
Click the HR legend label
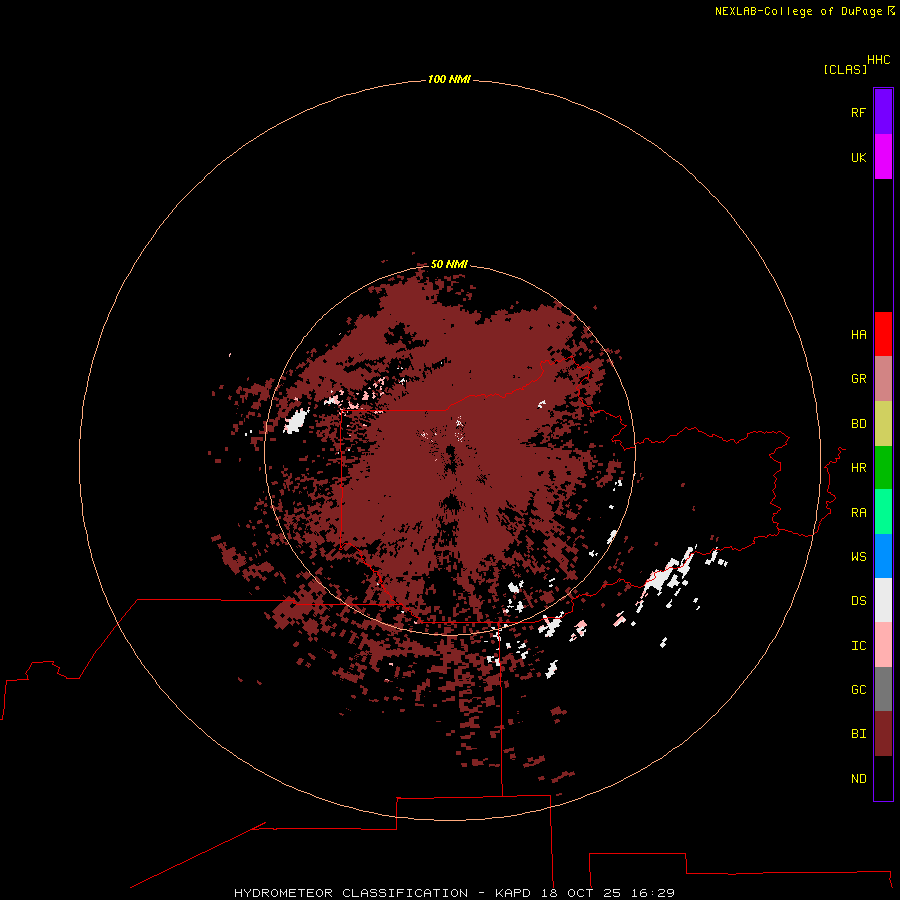[858, 468]
